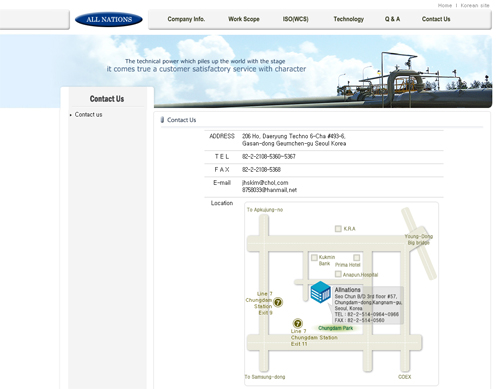Open the Company Info. menu

point(186,19)
